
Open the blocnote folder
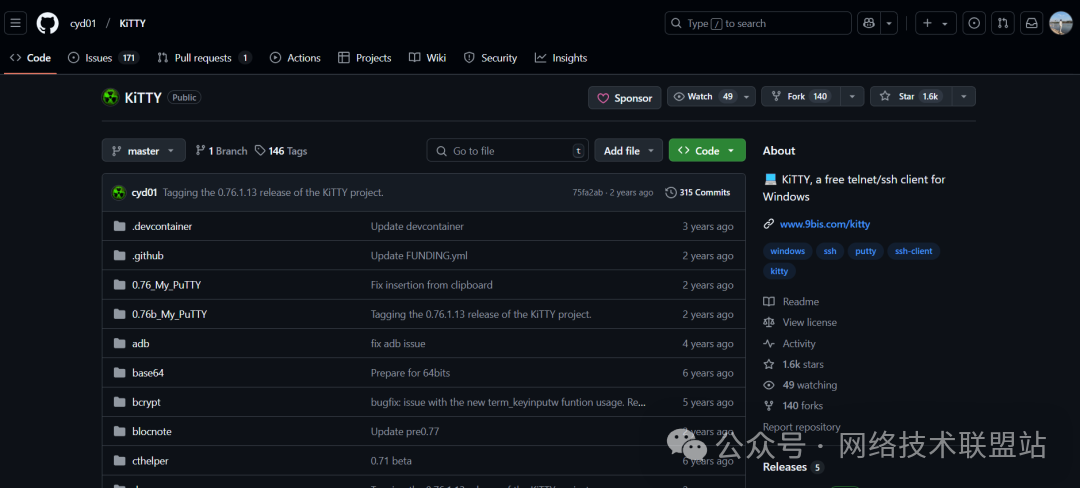point(152,432)
